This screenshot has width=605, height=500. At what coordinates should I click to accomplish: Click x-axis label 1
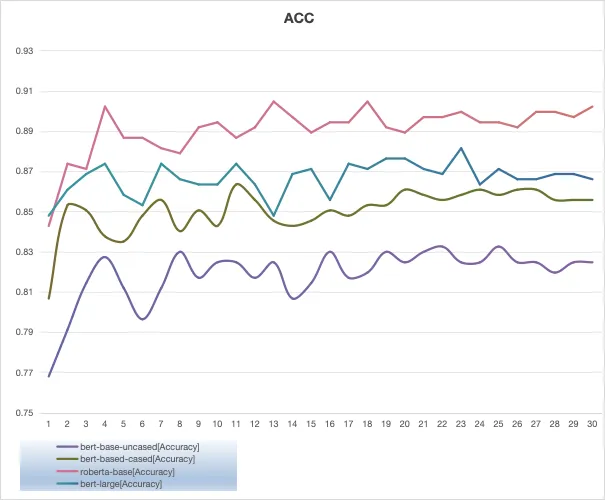coord(49,424)
